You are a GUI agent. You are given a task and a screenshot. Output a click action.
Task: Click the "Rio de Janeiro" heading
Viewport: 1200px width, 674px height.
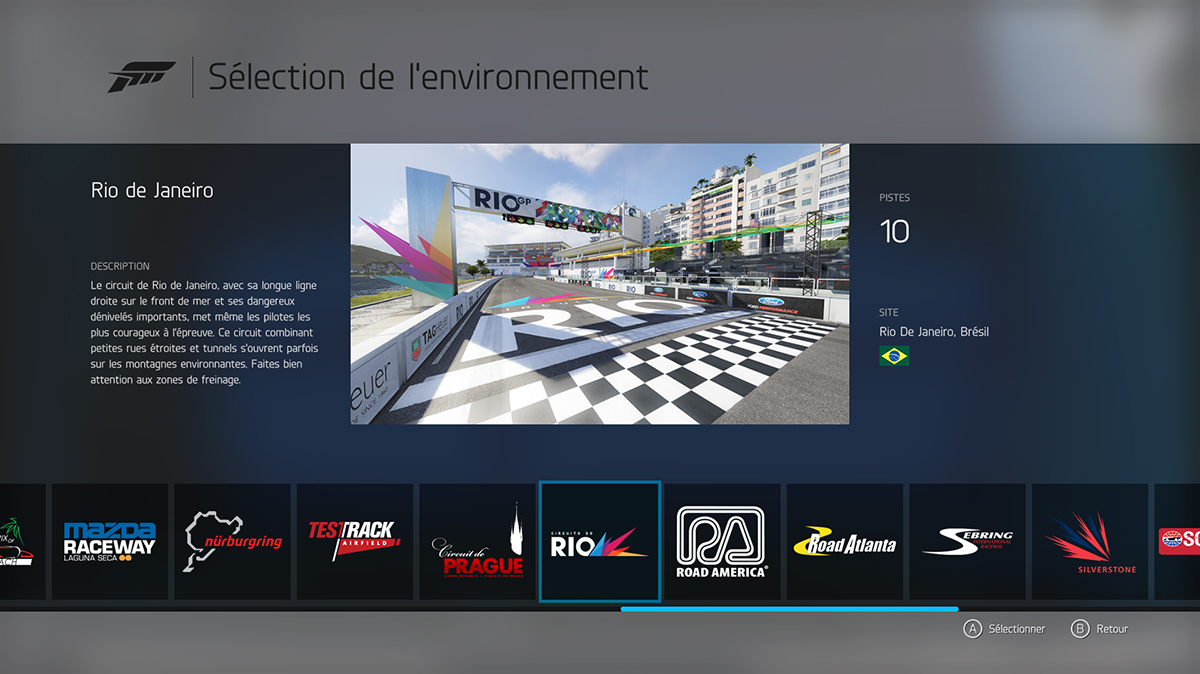(x=152, y=190)
